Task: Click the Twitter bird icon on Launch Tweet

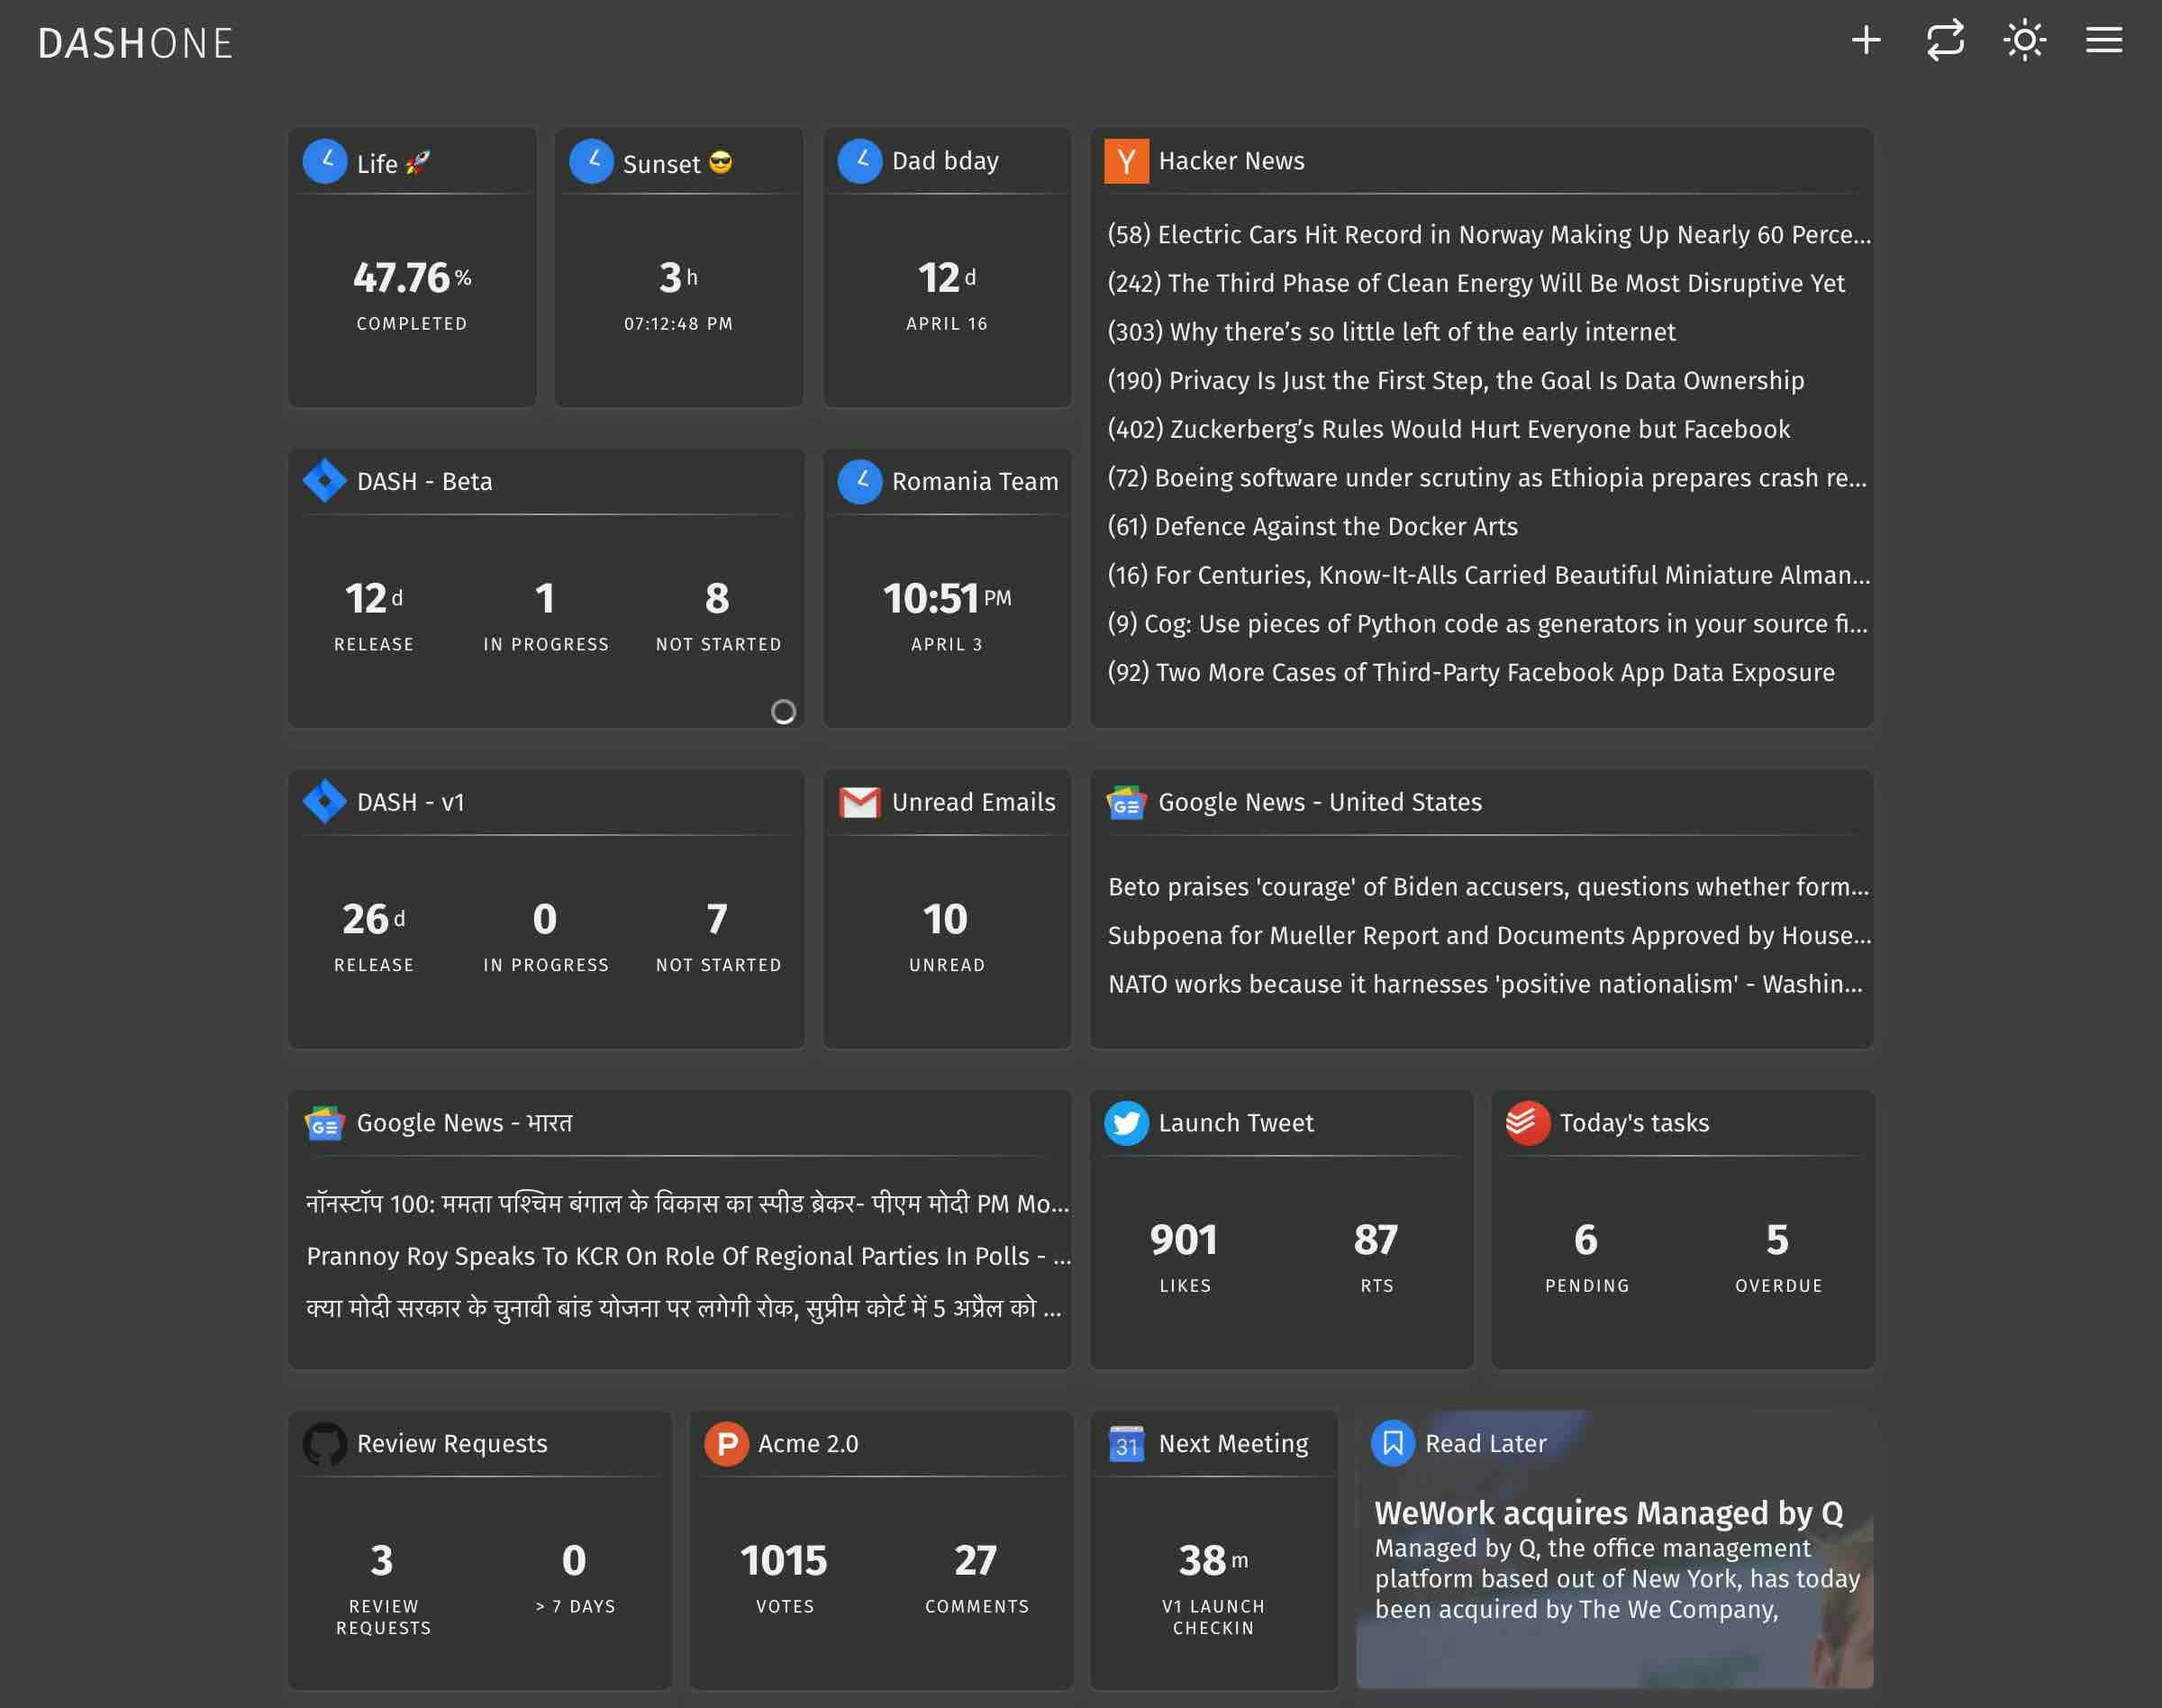Action: (1126, 1123)
